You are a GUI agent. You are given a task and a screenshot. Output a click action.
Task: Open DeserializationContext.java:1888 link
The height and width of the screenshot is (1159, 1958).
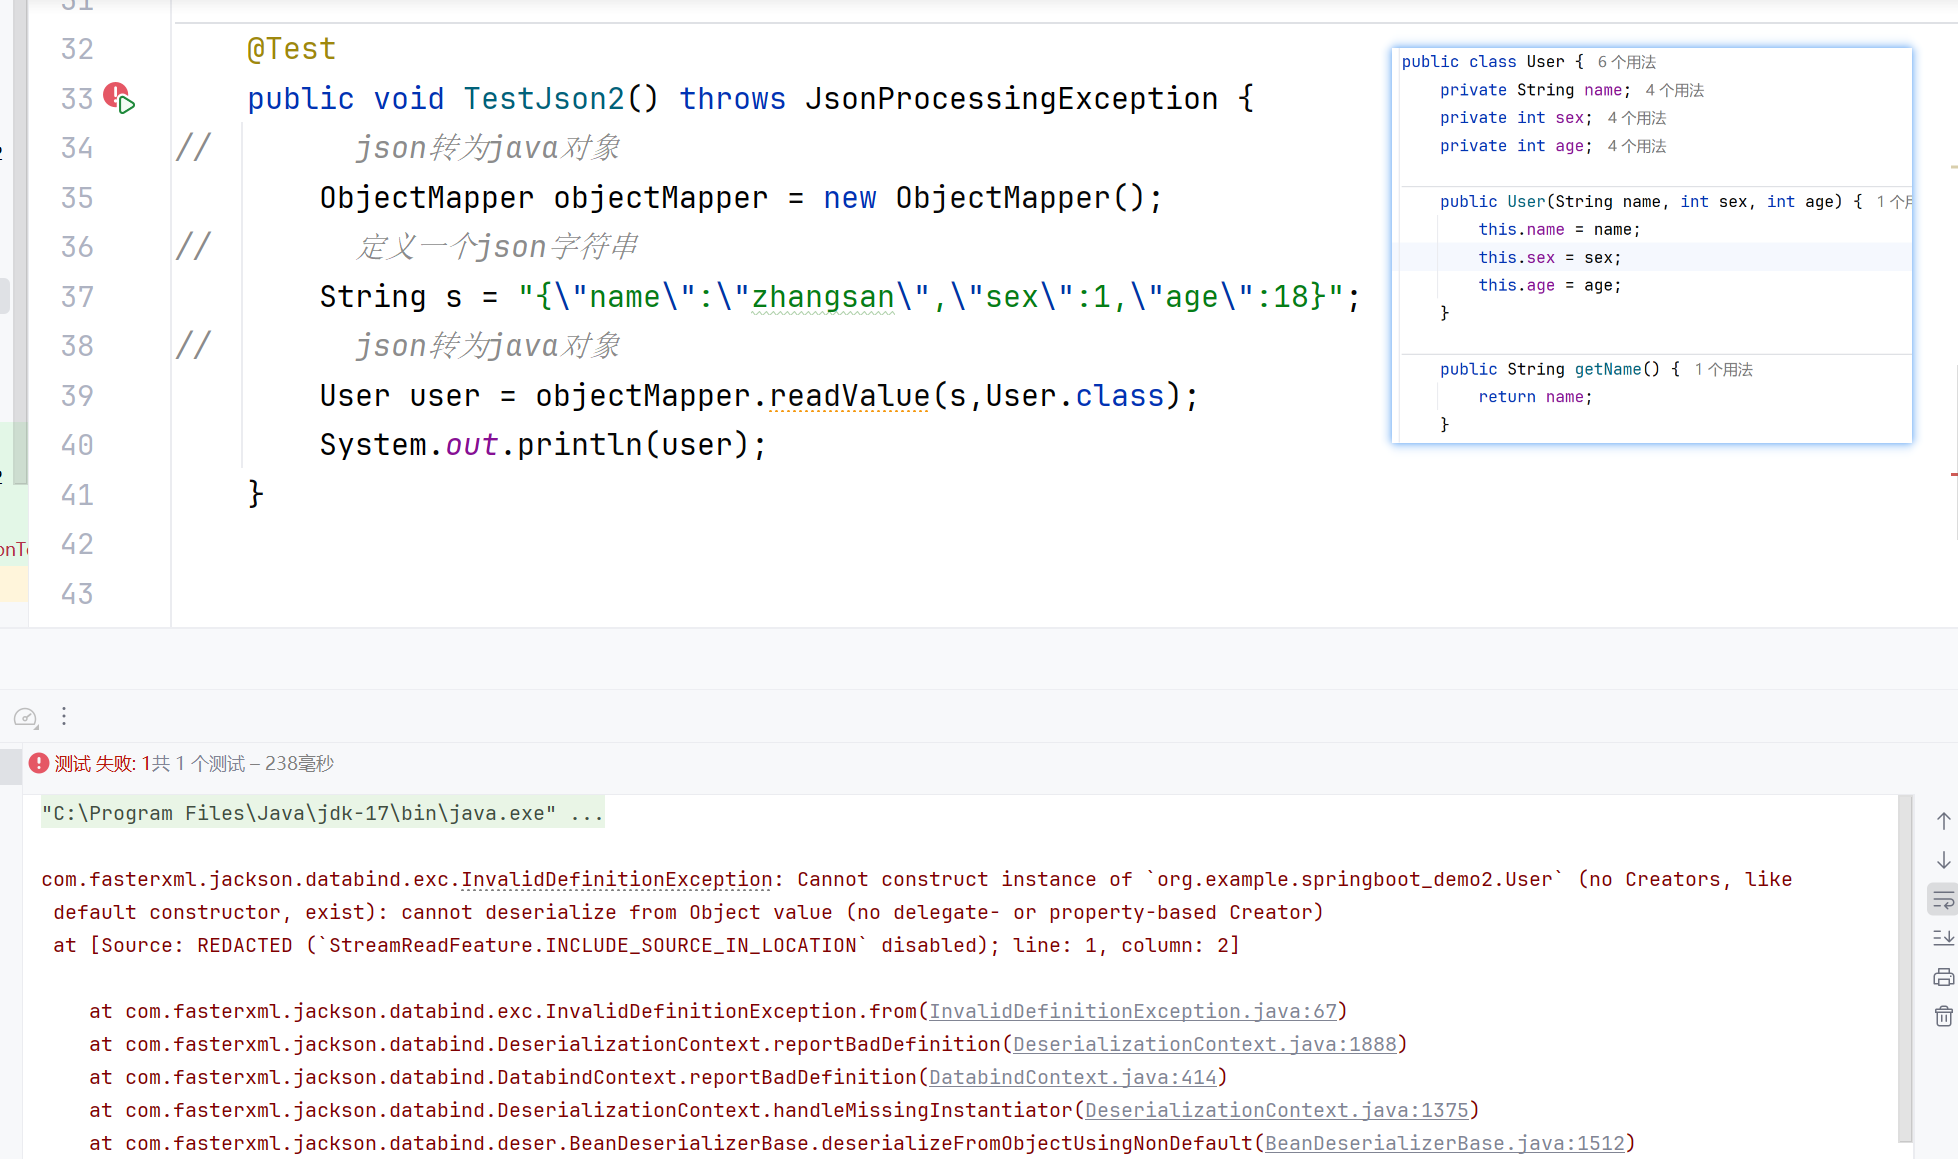coord(1204,1044)
